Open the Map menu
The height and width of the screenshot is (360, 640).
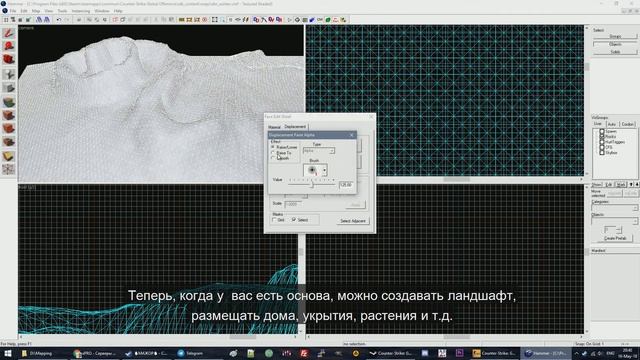36,11
